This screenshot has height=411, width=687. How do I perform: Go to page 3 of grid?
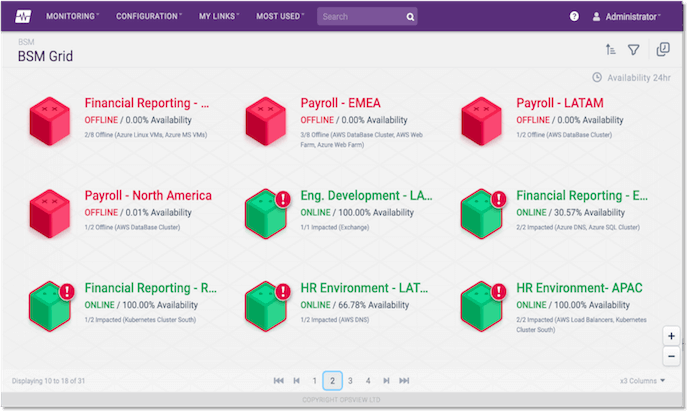pos(351,381)
